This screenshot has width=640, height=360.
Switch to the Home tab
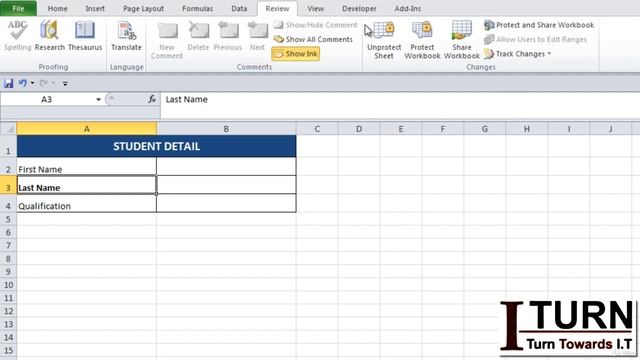(58, 8)
